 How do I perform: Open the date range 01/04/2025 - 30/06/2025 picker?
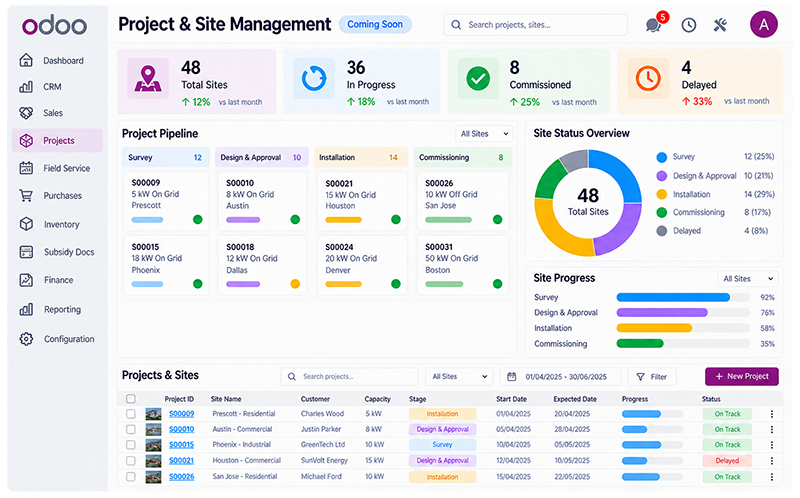pos(560,377)
